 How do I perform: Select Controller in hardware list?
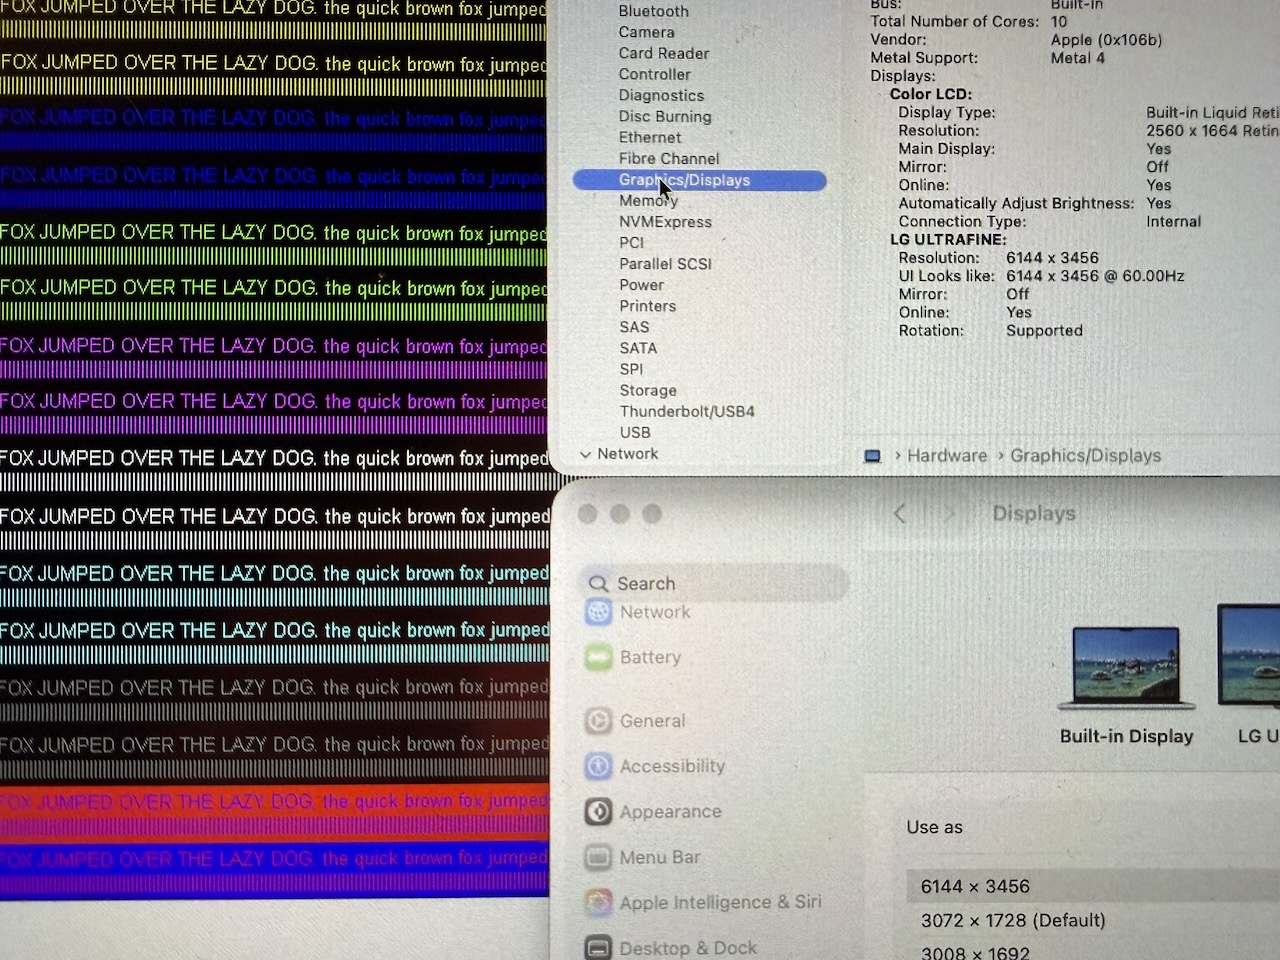point(654,74)
